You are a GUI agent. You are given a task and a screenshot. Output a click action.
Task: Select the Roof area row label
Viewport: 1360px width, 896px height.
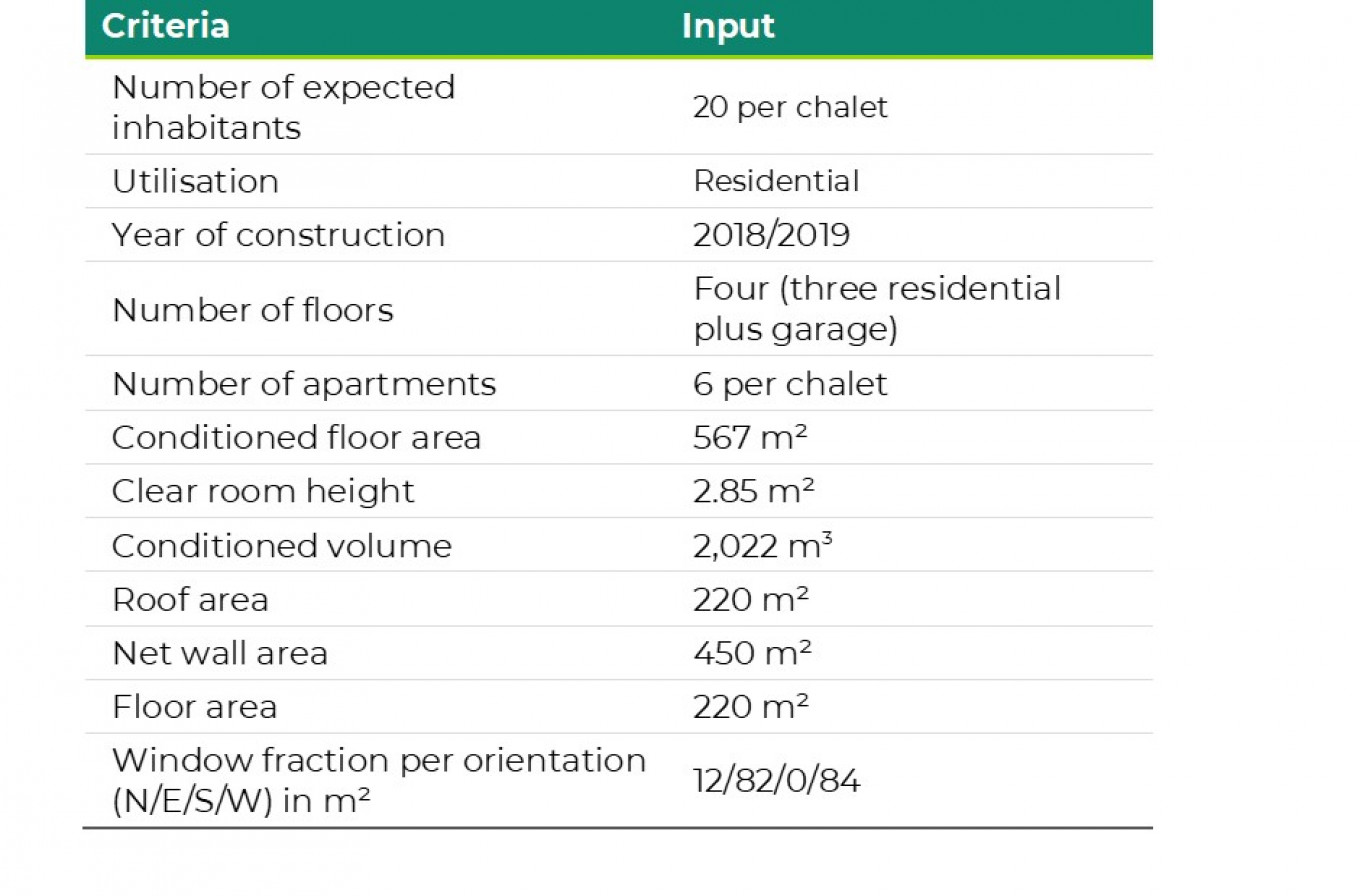coord(190,599)
